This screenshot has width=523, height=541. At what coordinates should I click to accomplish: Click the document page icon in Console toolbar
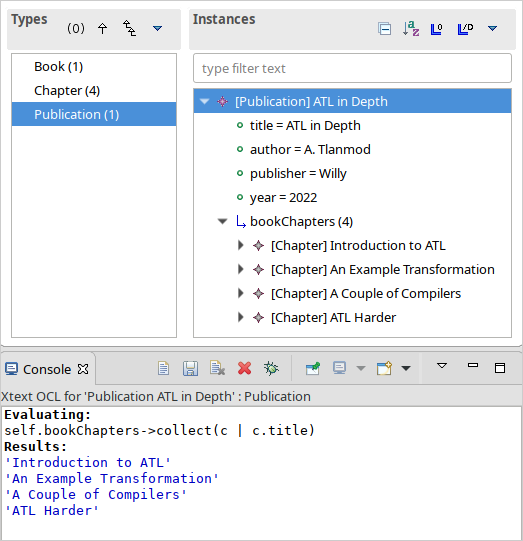(x=163, y=368)
